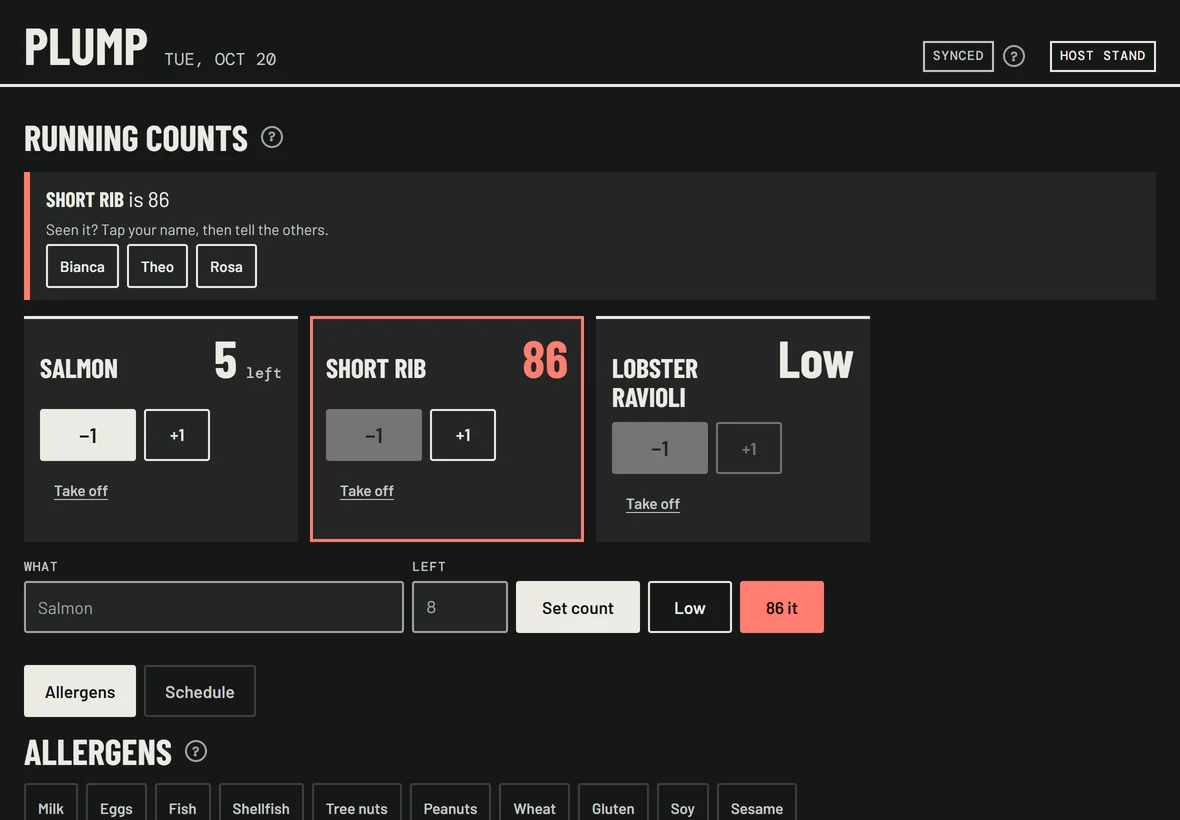This screenshot has height=820, width=1180.
Task: Open help icon next to Synced status
Action: 1014,56
